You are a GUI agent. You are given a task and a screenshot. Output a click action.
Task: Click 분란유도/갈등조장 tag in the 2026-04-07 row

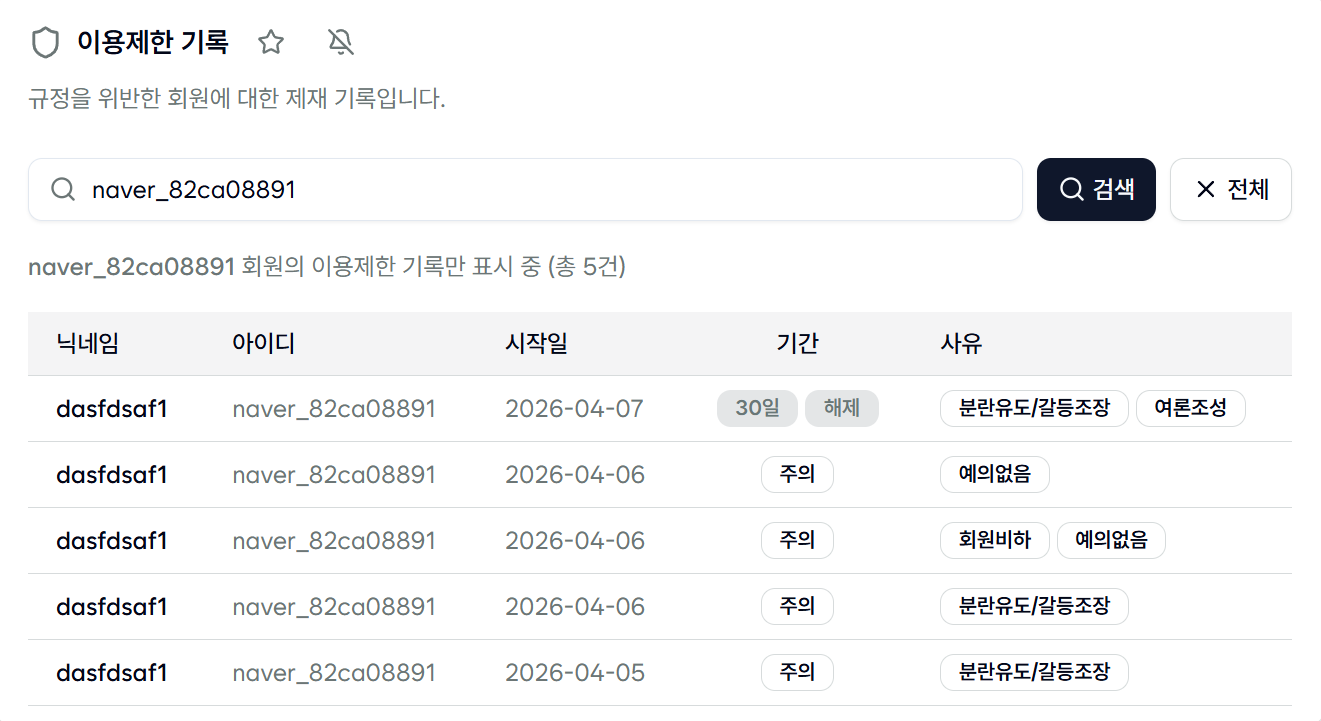(1034, 408)
